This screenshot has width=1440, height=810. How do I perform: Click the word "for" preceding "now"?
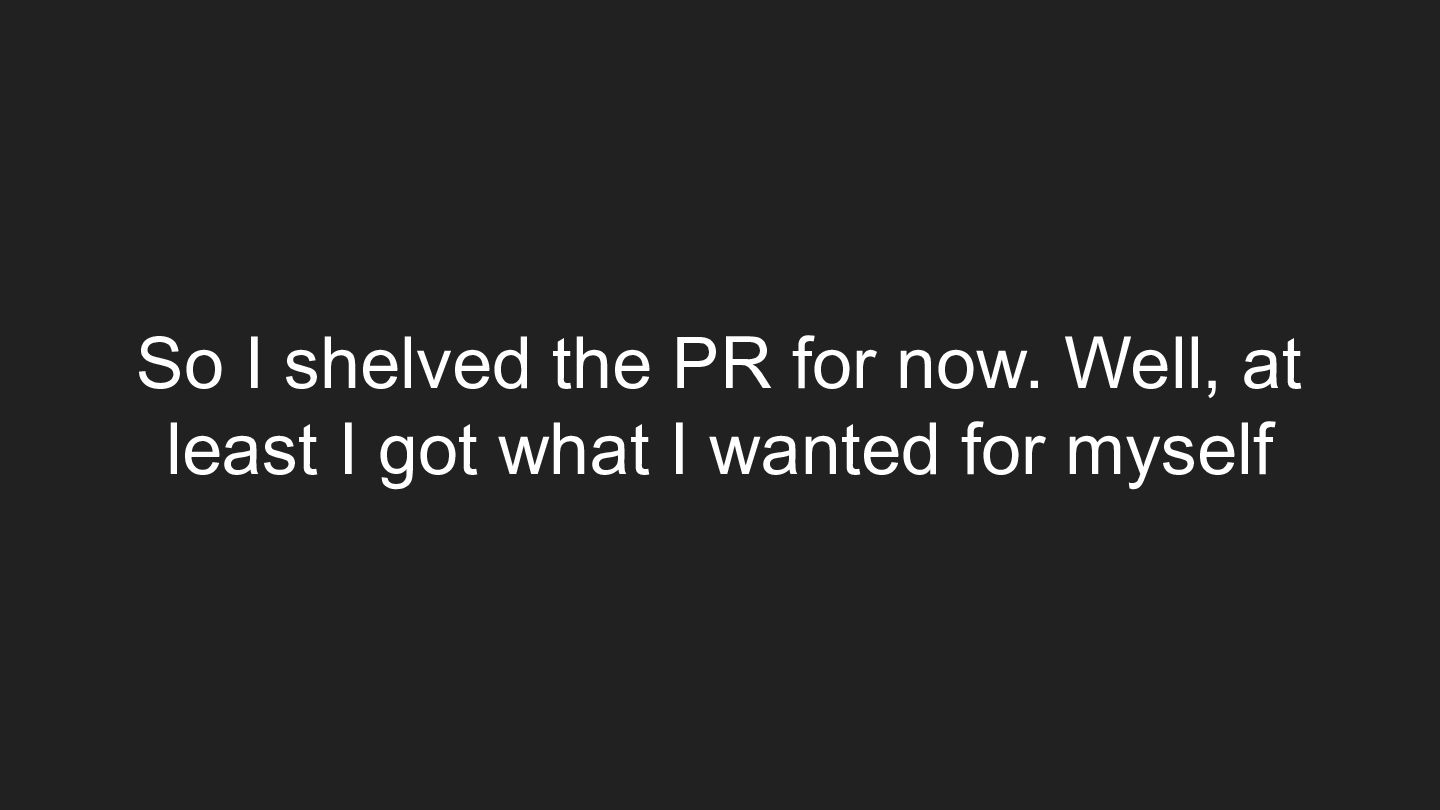[x=833, y=363]
